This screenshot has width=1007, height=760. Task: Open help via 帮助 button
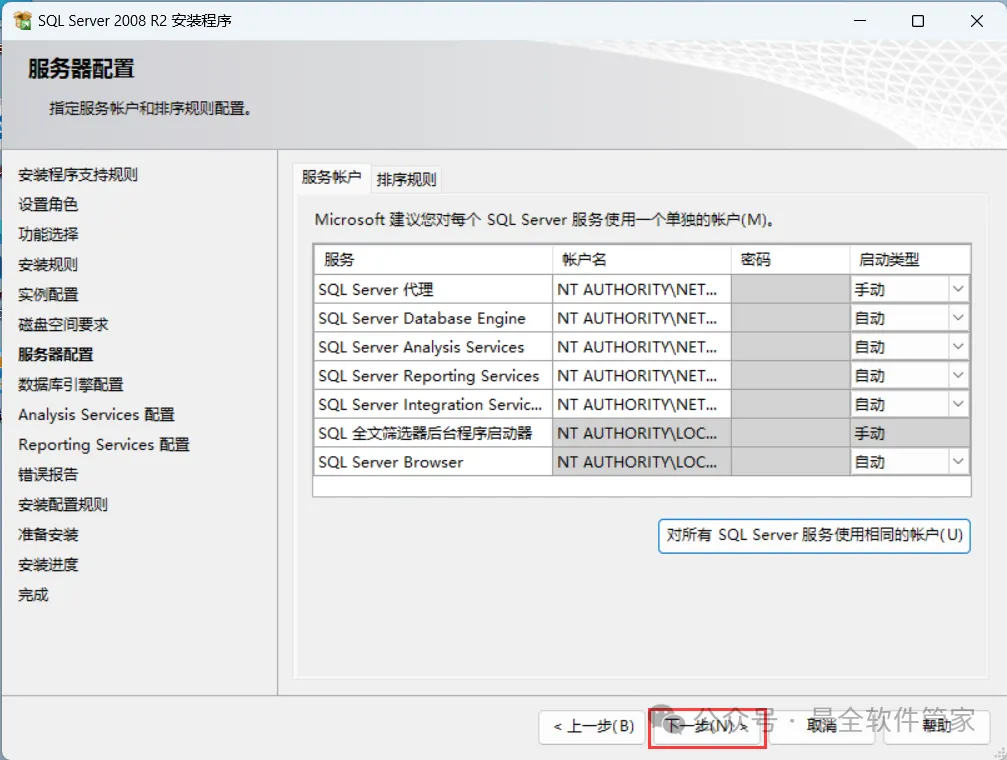pos(936,727)
